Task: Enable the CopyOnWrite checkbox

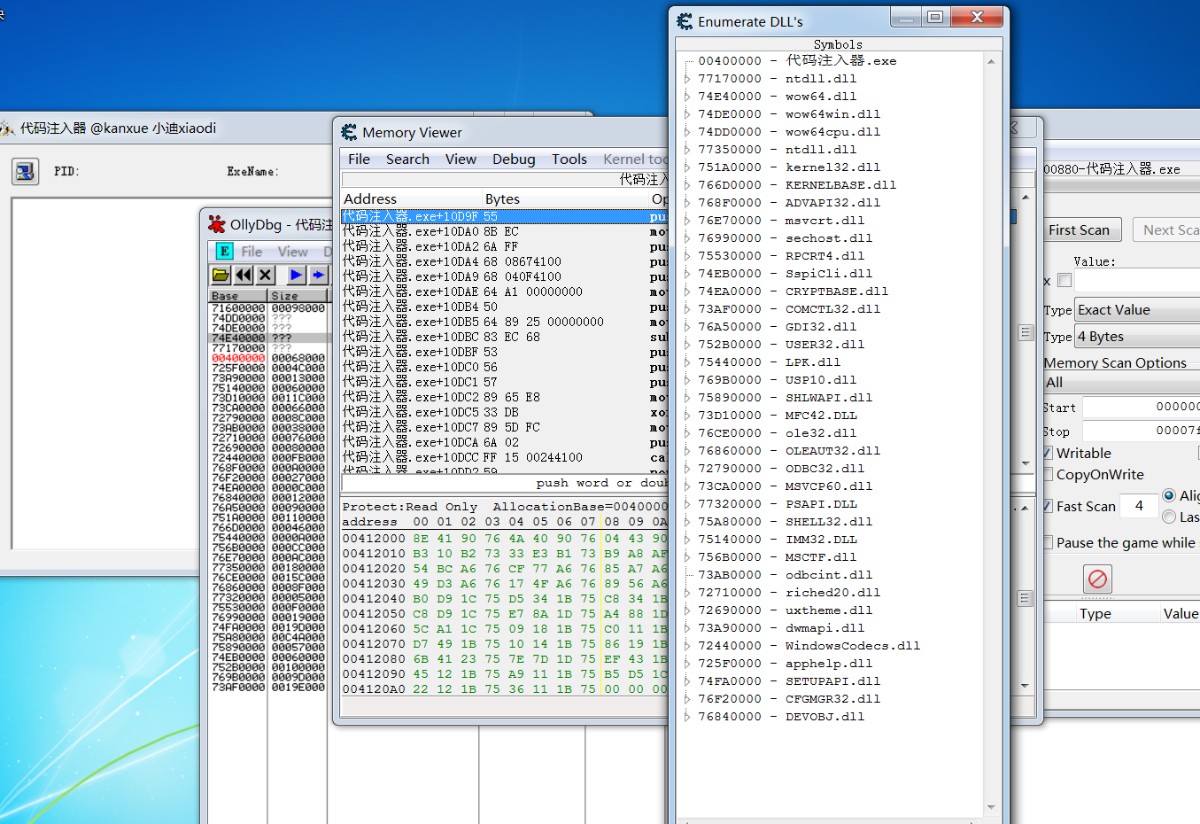Action: tap(1048, 475)
